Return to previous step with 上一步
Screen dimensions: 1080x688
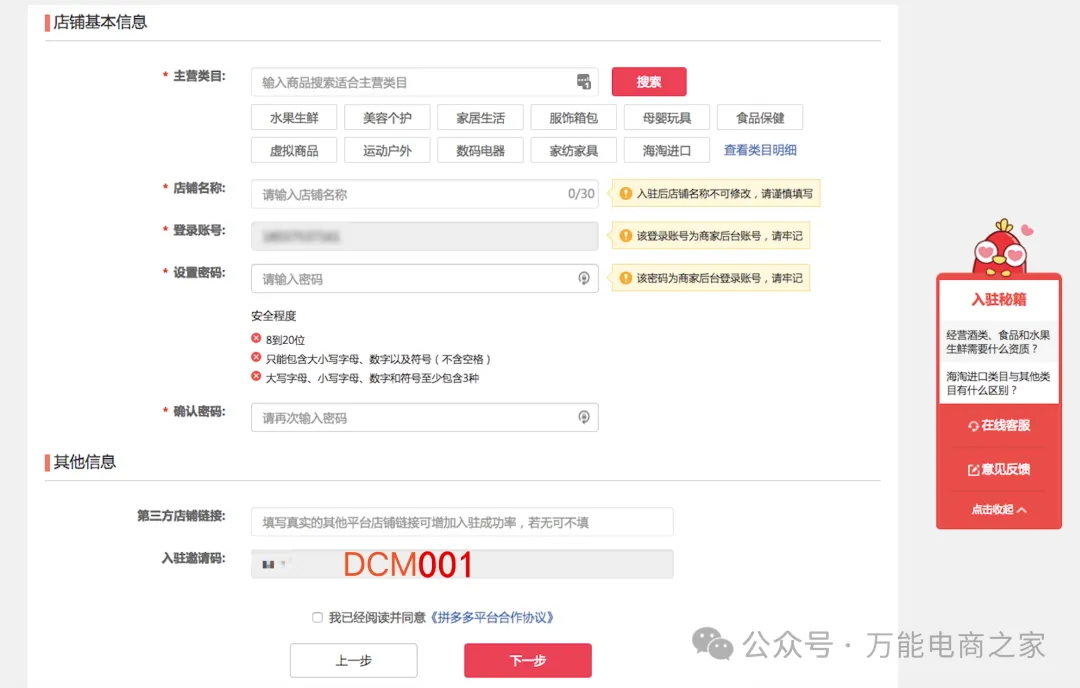pyautogui.click(x=353, y=661)
